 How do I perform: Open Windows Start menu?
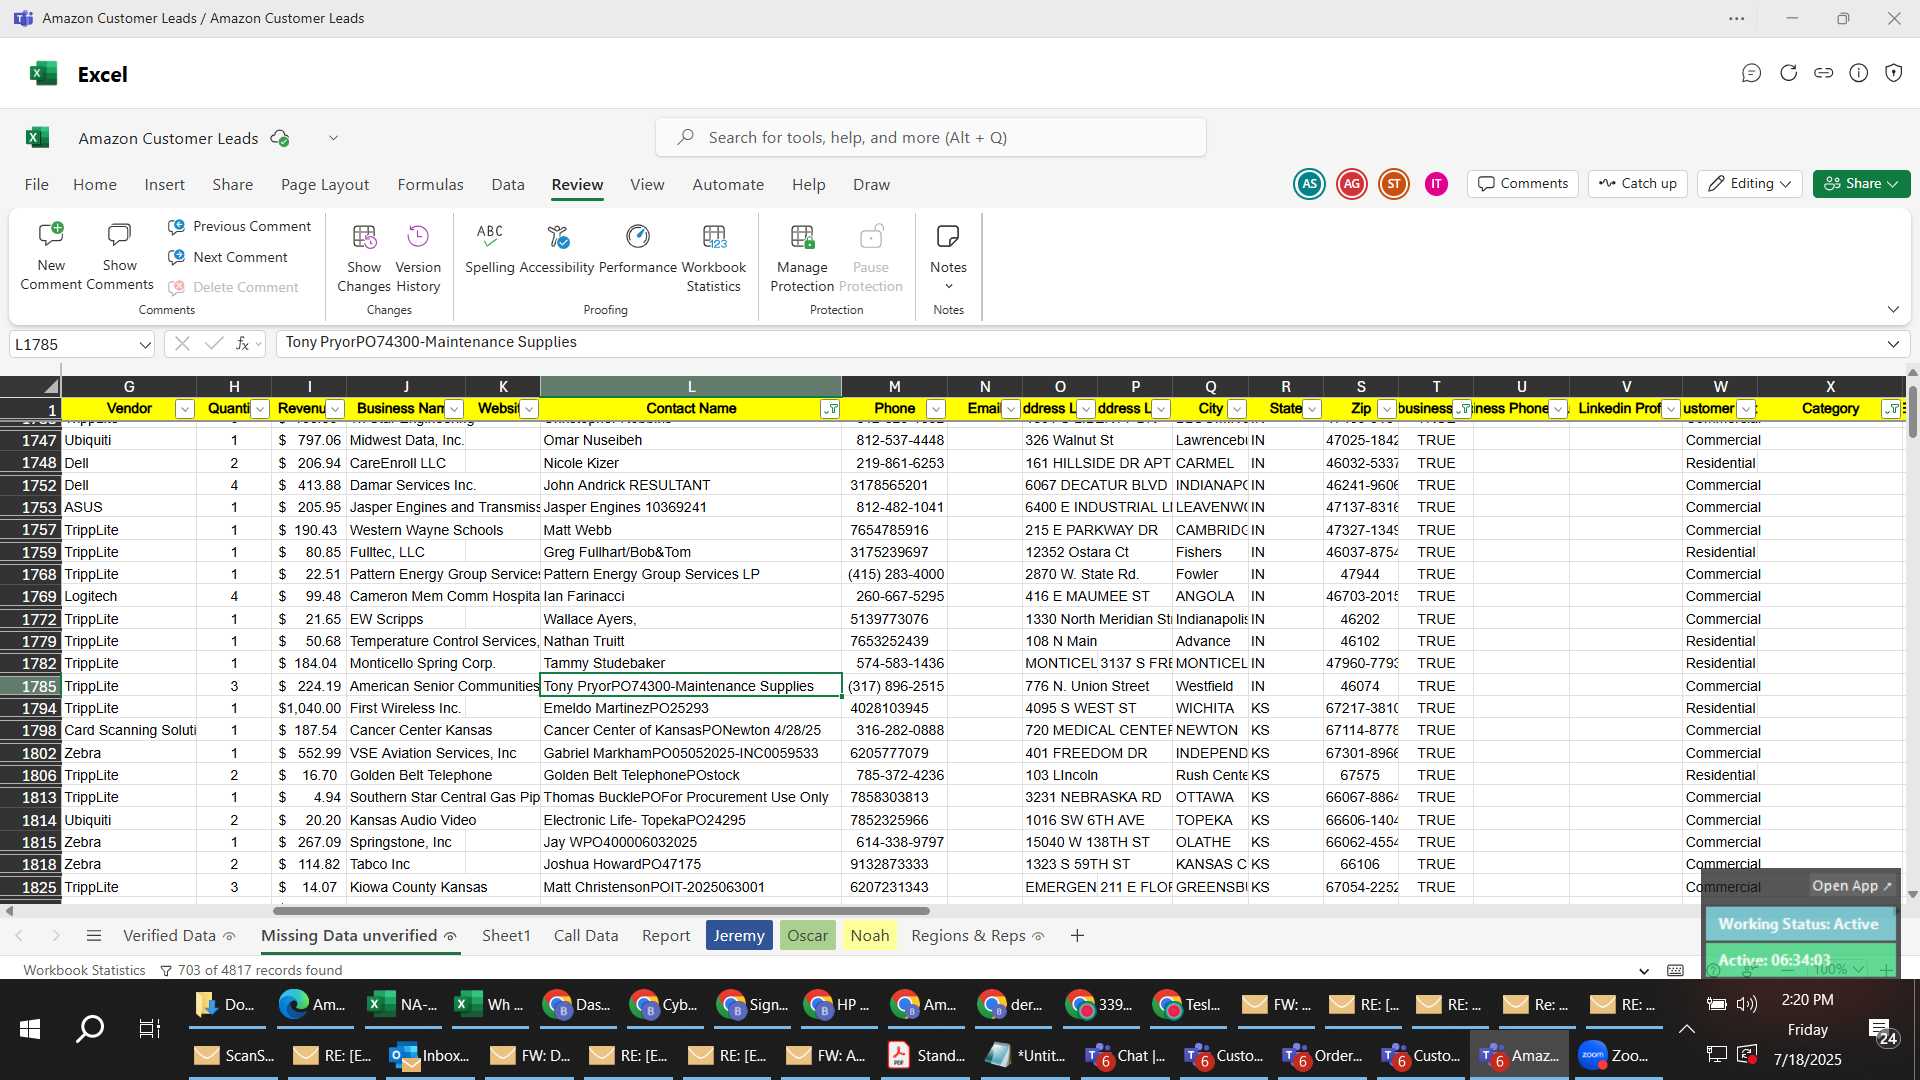(30, 1029)
